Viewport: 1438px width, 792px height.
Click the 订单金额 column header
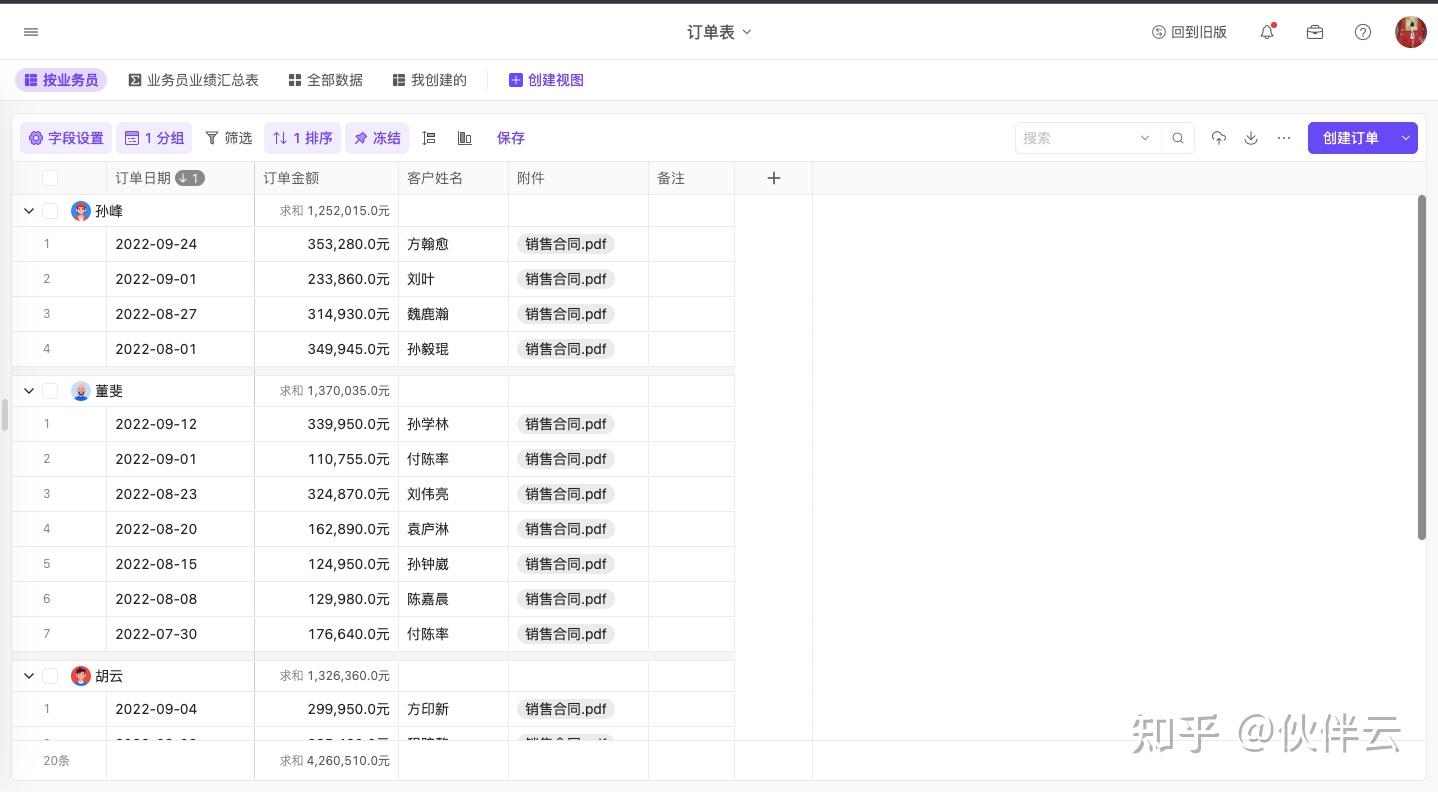(326, 178)
